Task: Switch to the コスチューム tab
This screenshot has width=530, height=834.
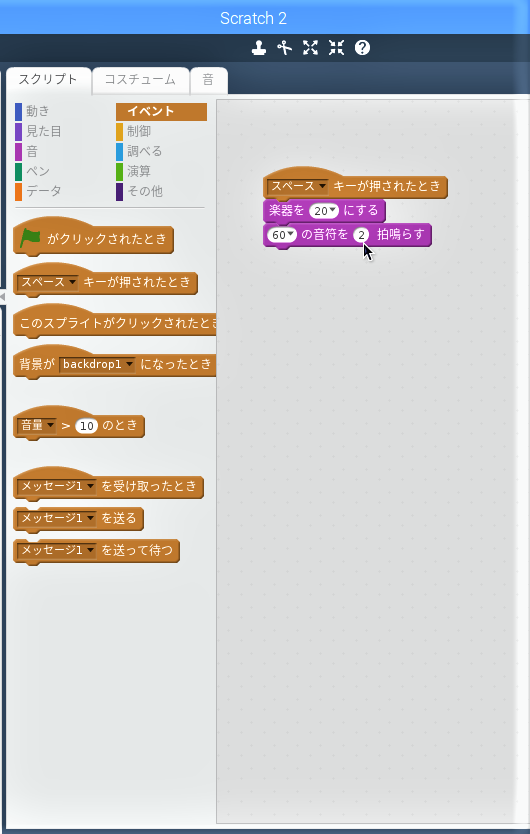Action: pyautogui.click(x=140, y=80)
